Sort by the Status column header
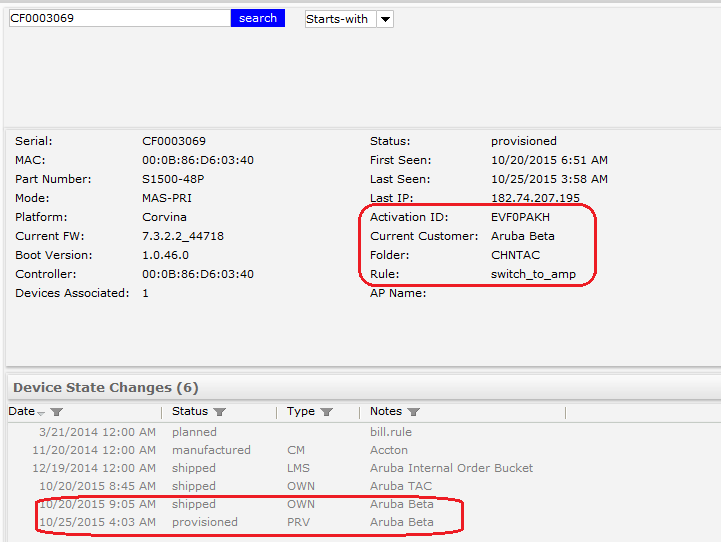This screenshot has width=721, height=542. (x=190, y=411)
